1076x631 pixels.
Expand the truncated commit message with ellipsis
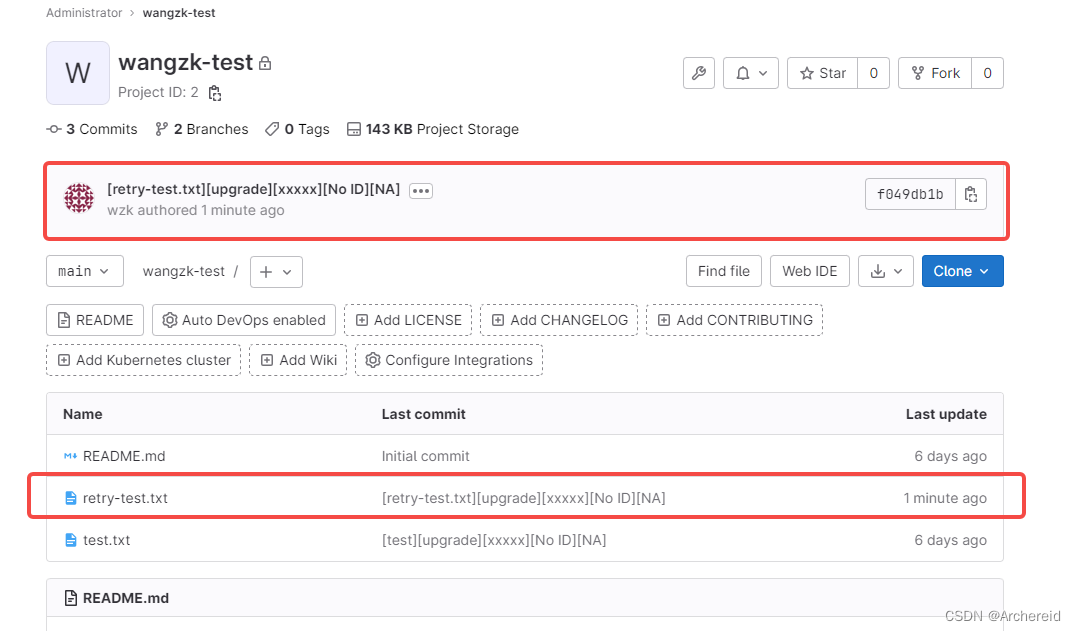coord(420,190)
